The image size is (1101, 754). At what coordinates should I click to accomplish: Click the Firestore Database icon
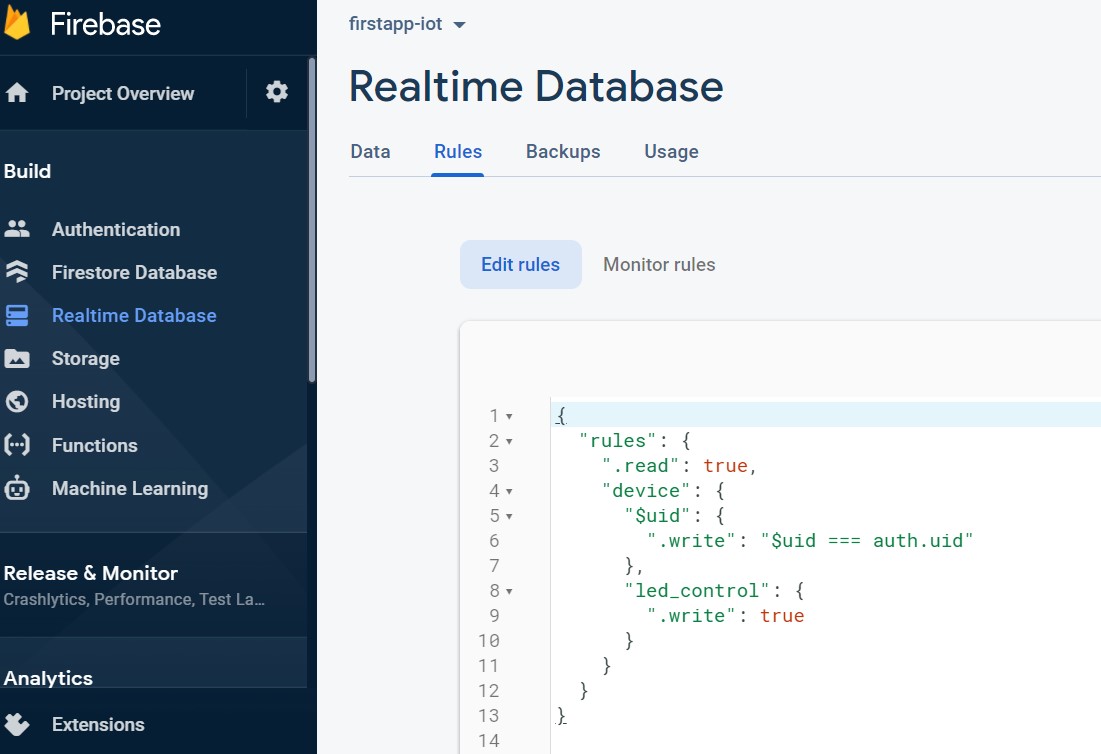(x=17, y=272)
